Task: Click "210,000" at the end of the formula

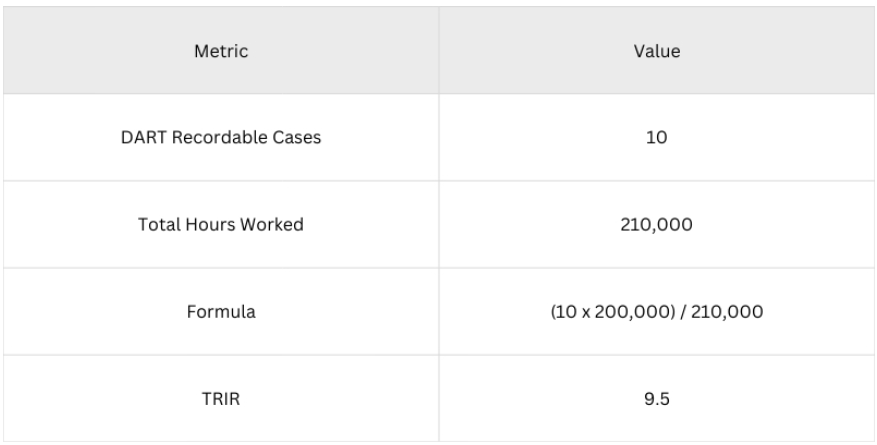Action: click(731, 312)
